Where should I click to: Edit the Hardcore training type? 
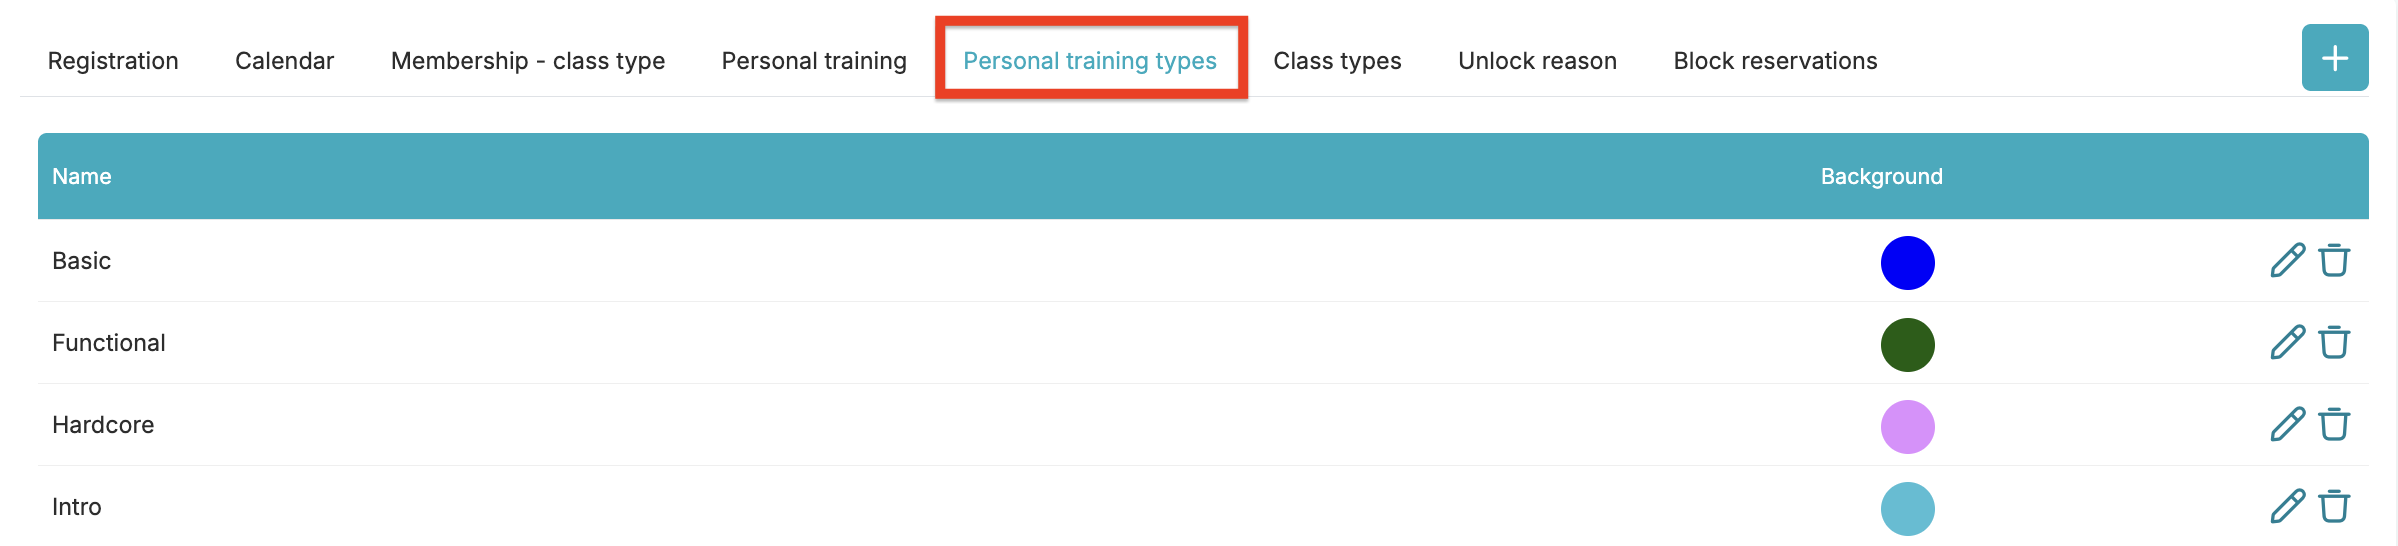click(x=2287, y=425)
